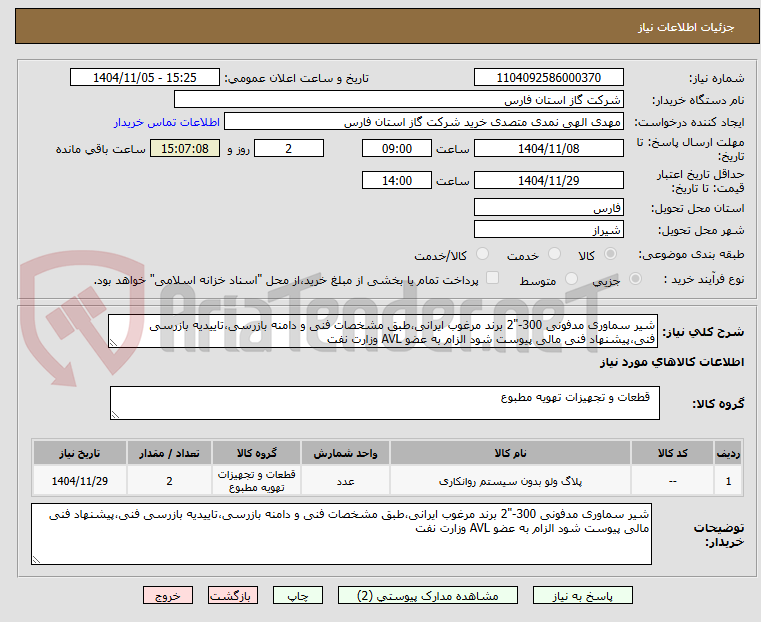Click the ردیف column header
761x622 pixels.
[x=728, y=453]
